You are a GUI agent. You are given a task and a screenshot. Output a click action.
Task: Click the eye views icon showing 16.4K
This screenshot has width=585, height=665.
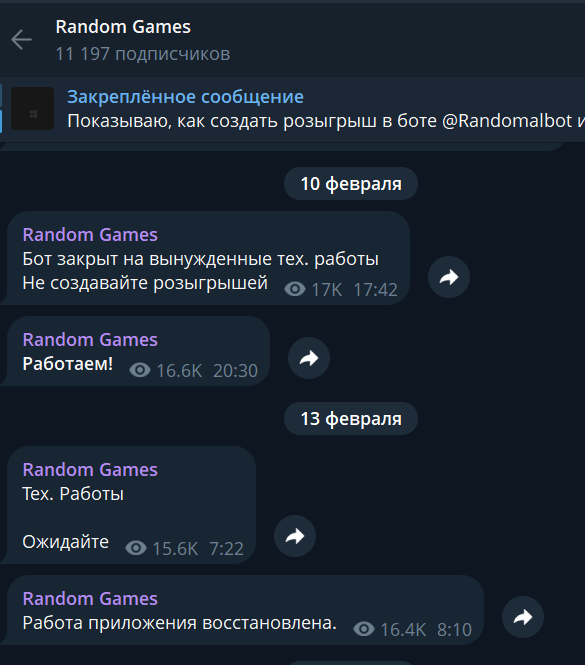[x=364, y=629]
